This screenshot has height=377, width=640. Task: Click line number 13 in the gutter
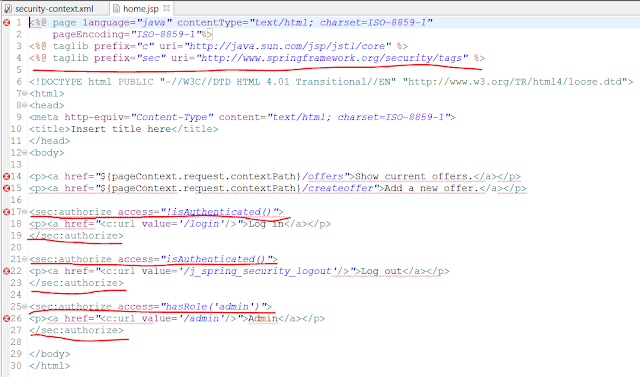pos(16,164)
